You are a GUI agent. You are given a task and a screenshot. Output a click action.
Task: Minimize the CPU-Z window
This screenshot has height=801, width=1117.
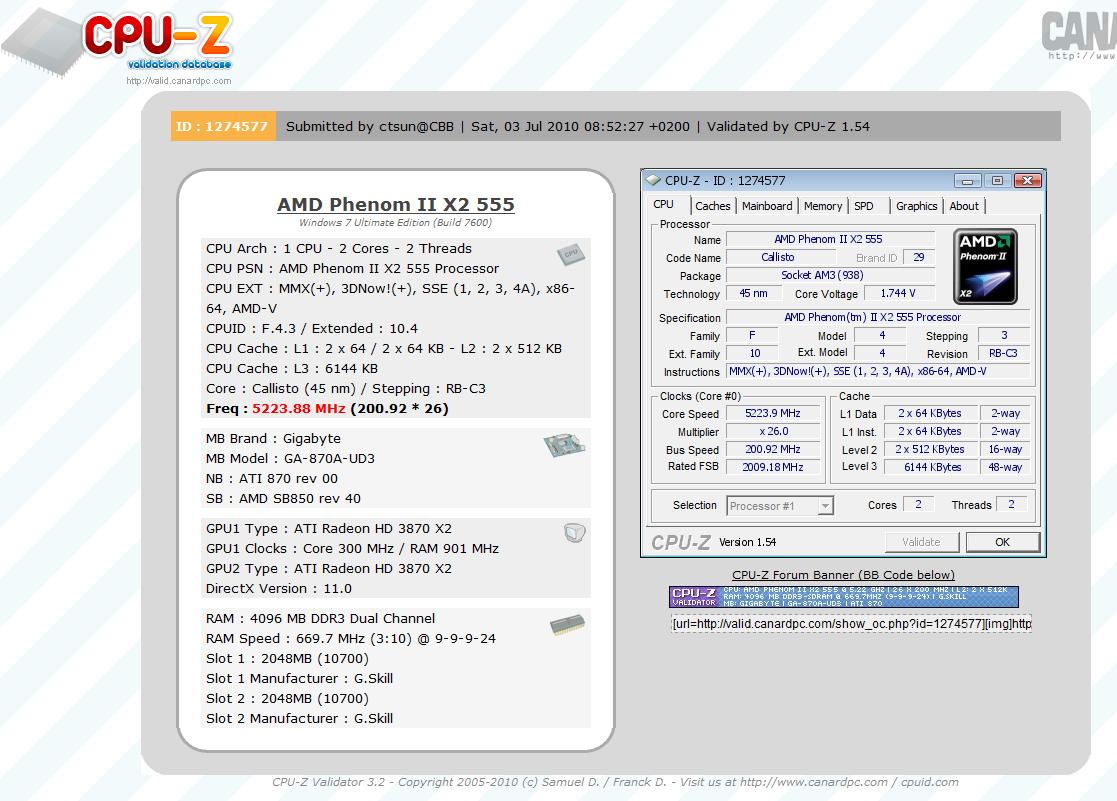pyautogui.click(x=967, y=181)
